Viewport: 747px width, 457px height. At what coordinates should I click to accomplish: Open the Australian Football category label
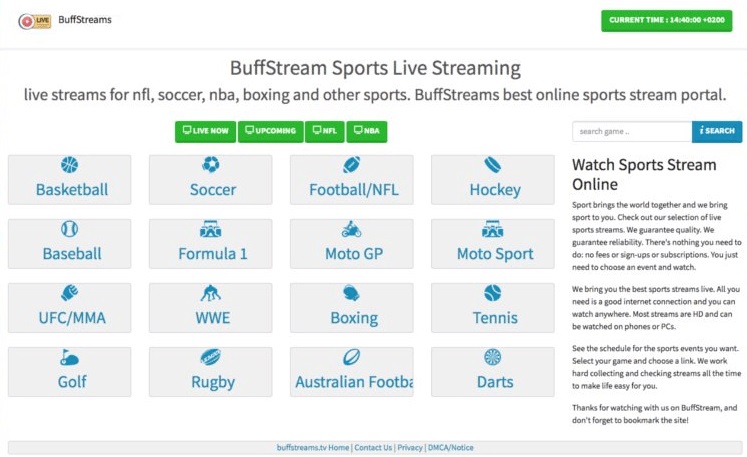pyautogui.click(x=354, y=382)
